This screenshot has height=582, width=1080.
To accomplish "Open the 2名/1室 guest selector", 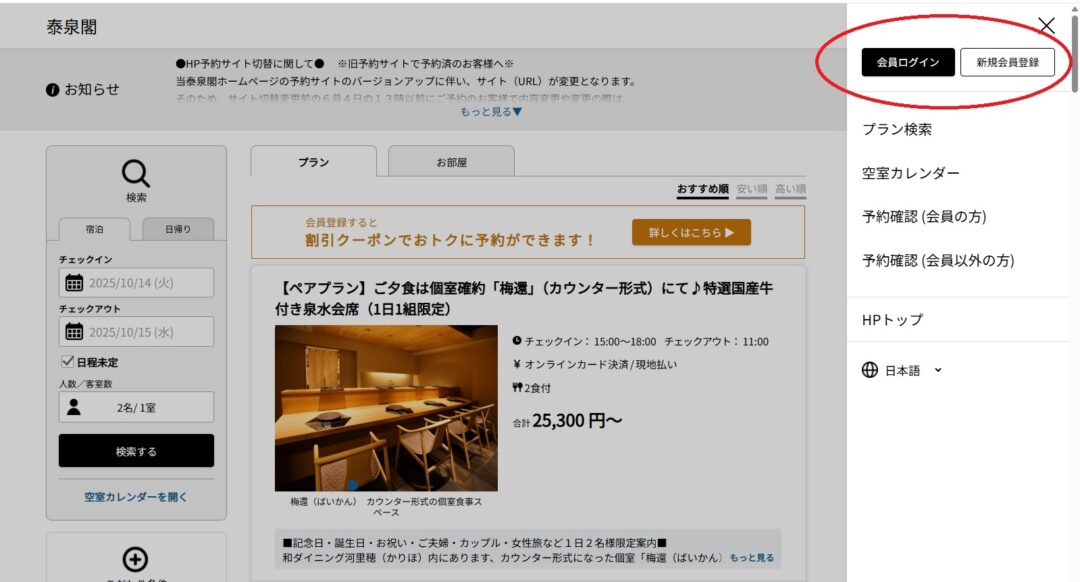I will (x=136, y=407).
